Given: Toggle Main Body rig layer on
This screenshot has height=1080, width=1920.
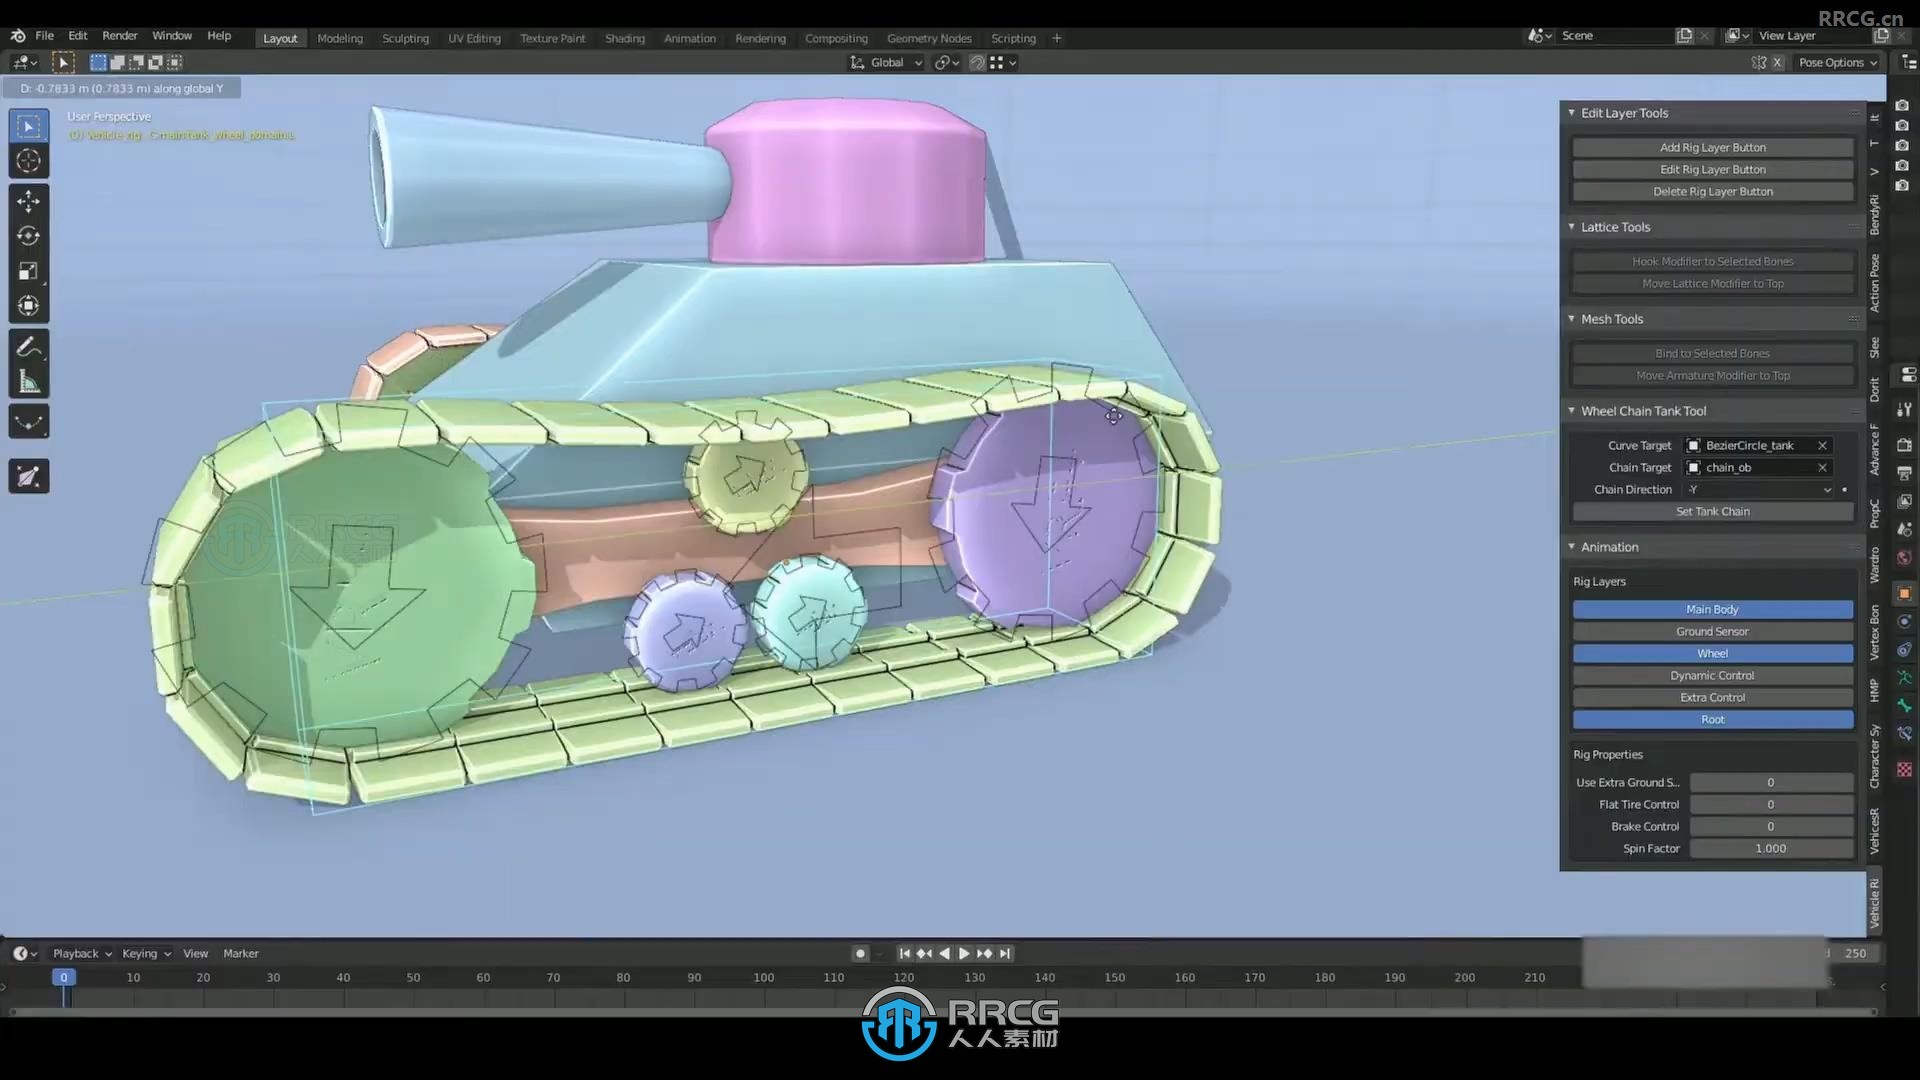Looking at the screenshot, I should (x=1712, y=608).
